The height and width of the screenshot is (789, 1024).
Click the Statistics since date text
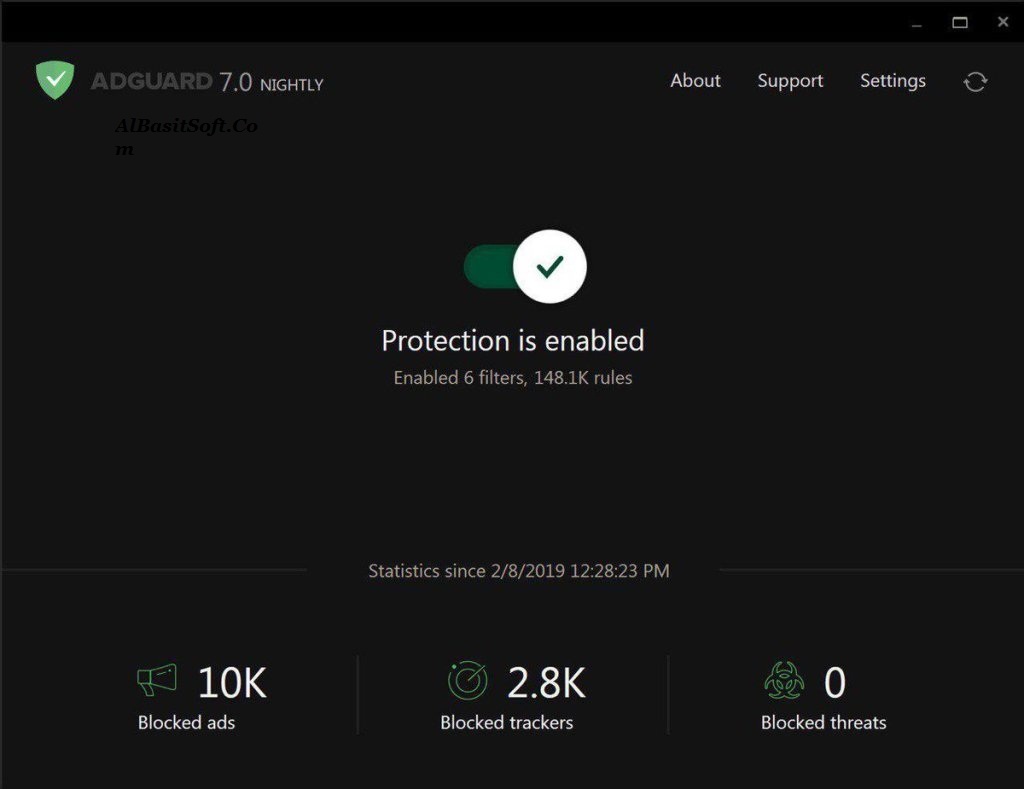[519, 571]
